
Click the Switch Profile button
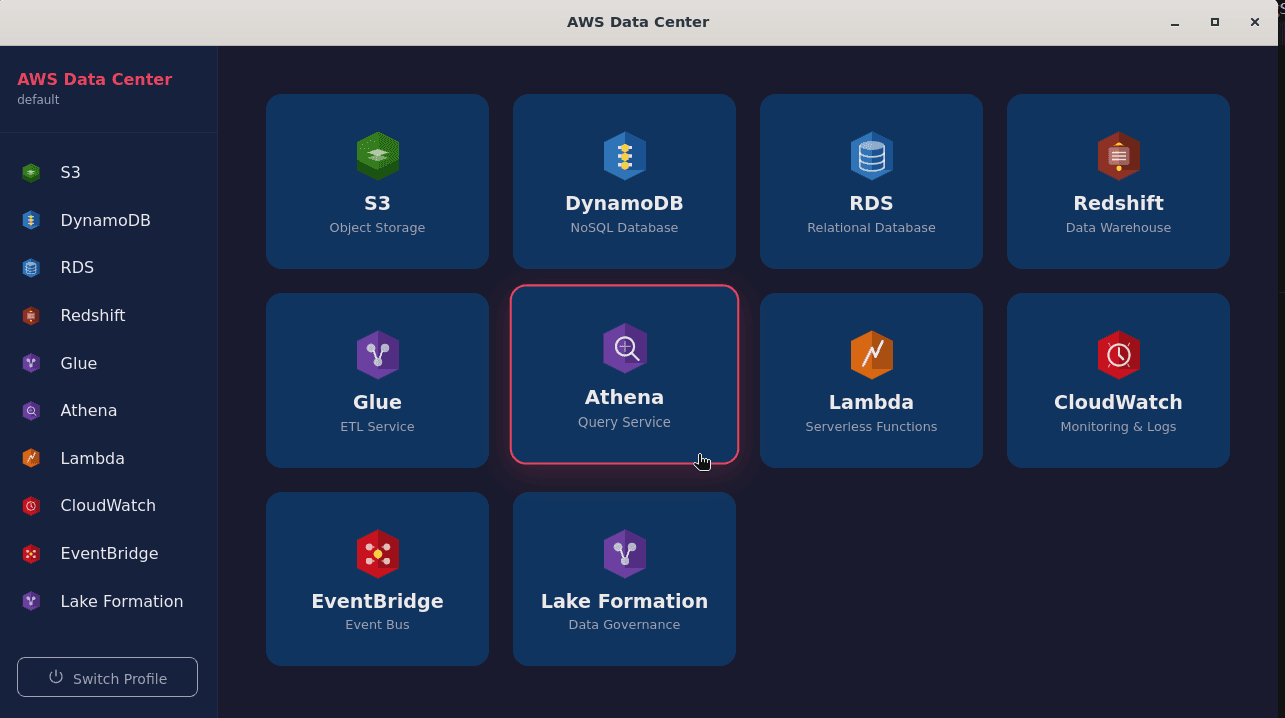point(108,677)
